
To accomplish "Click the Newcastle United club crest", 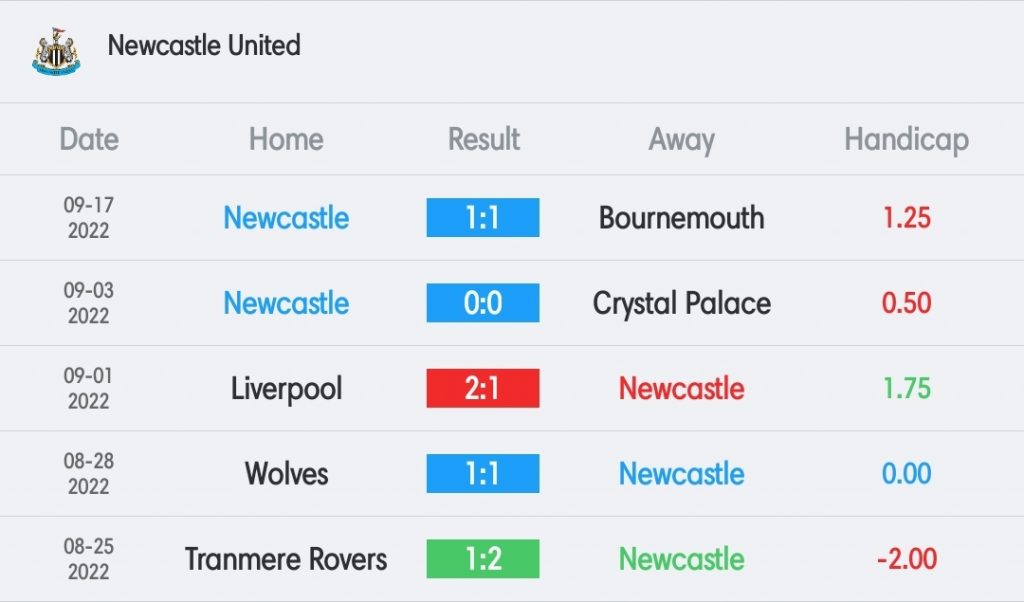I will click(56, 51).
